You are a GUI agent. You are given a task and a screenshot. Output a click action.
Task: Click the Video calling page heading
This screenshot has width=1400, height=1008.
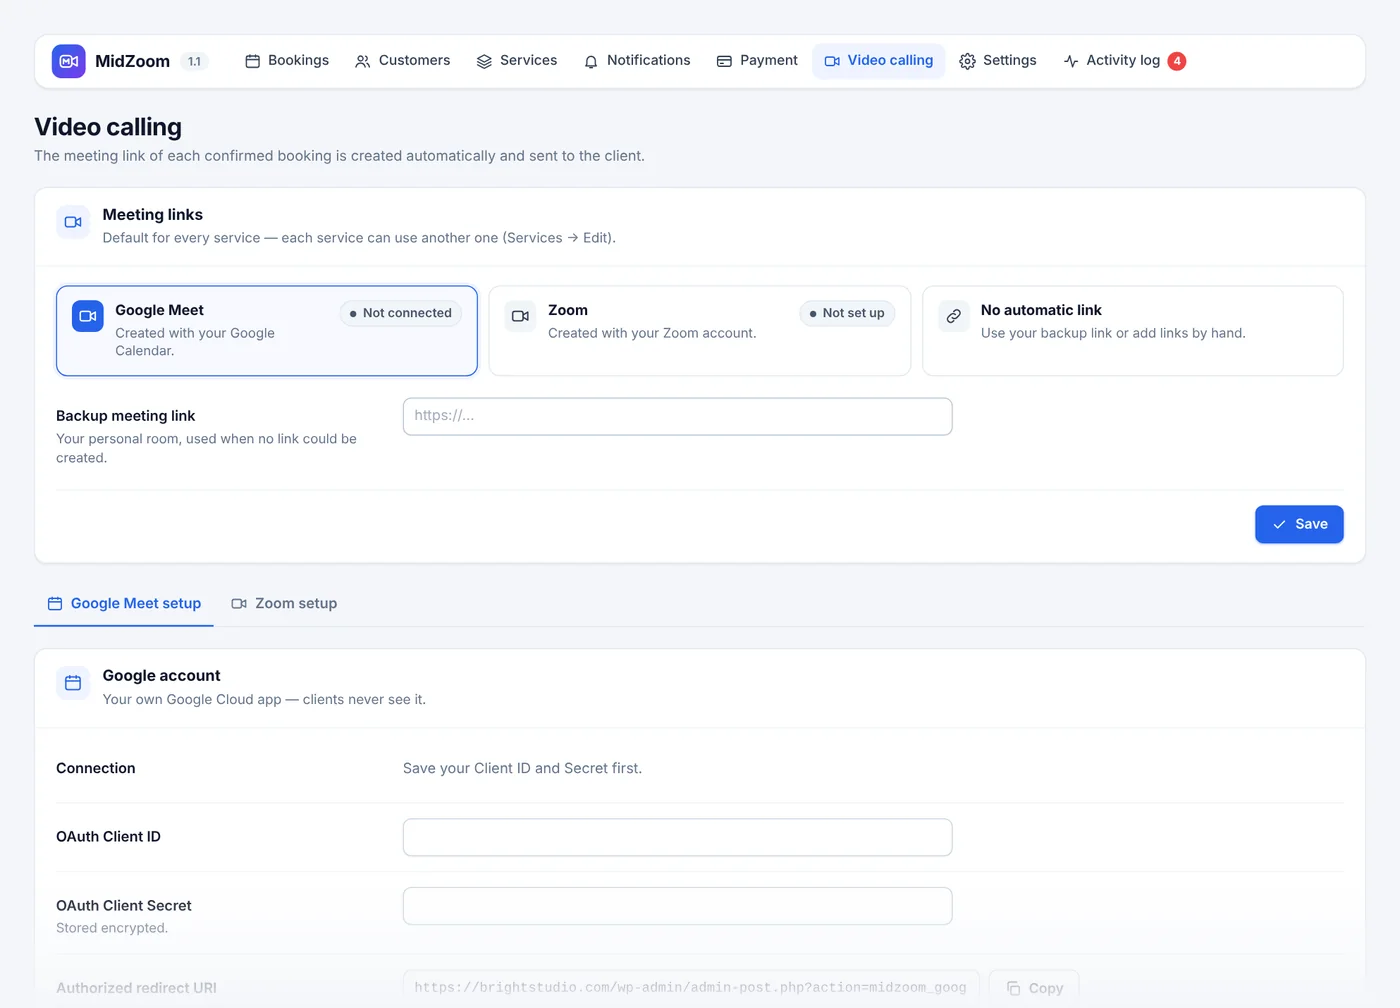[x=108, y=127]
